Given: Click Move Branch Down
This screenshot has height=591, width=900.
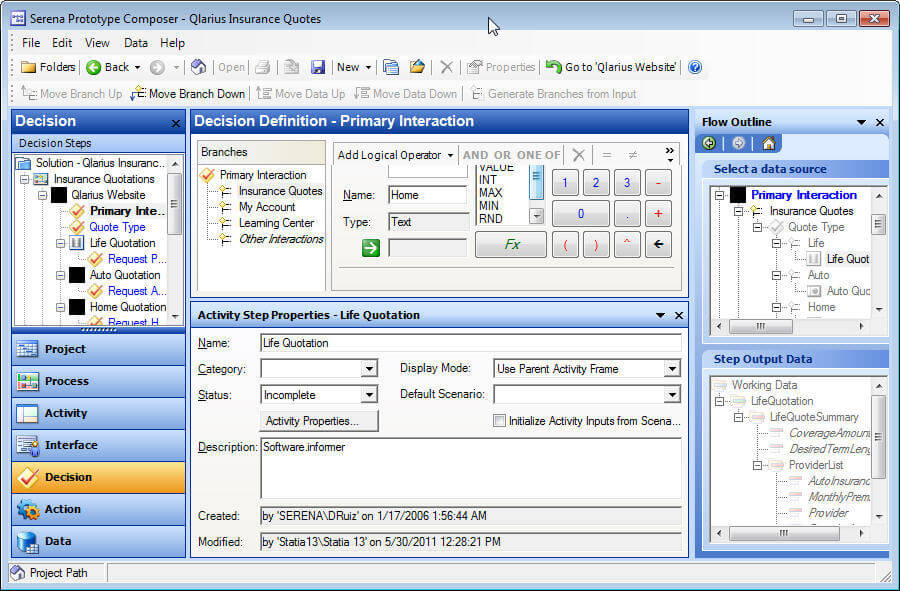Looking at the screenshot, I should coord(188,94).
